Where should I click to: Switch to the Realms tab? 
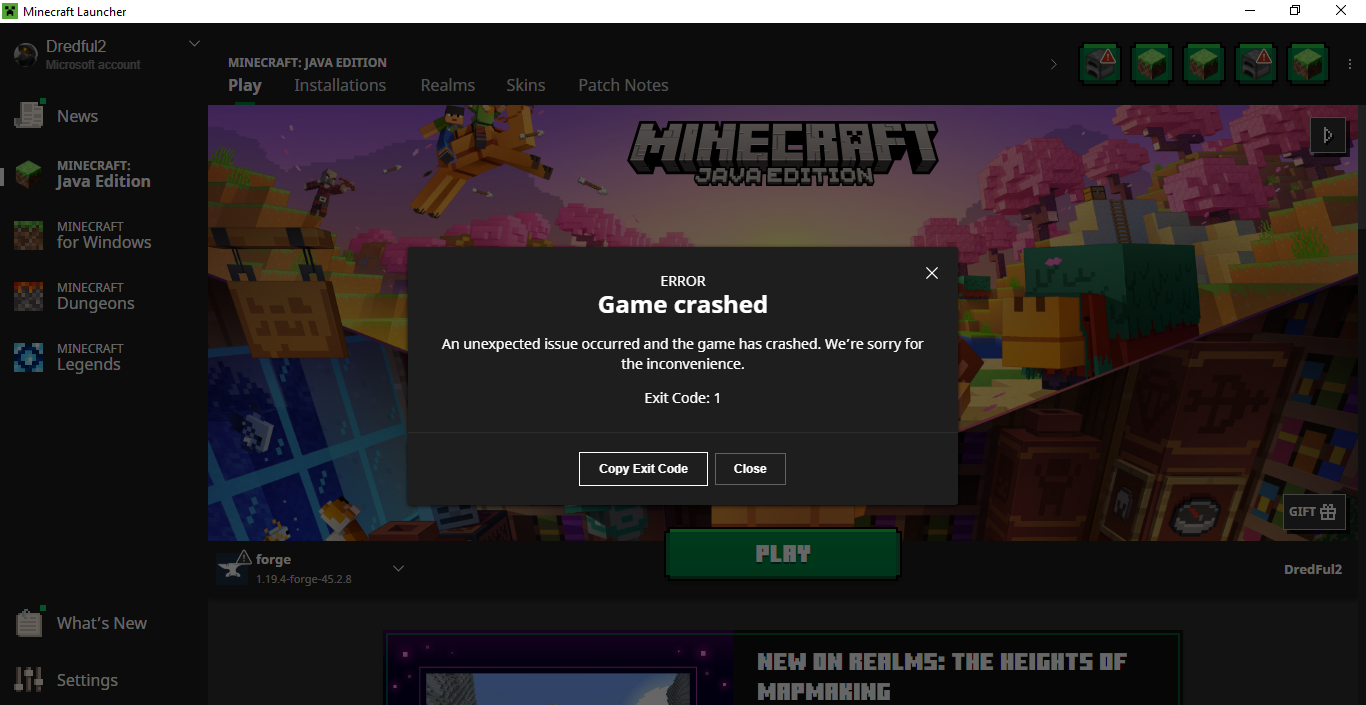(448, 85)
